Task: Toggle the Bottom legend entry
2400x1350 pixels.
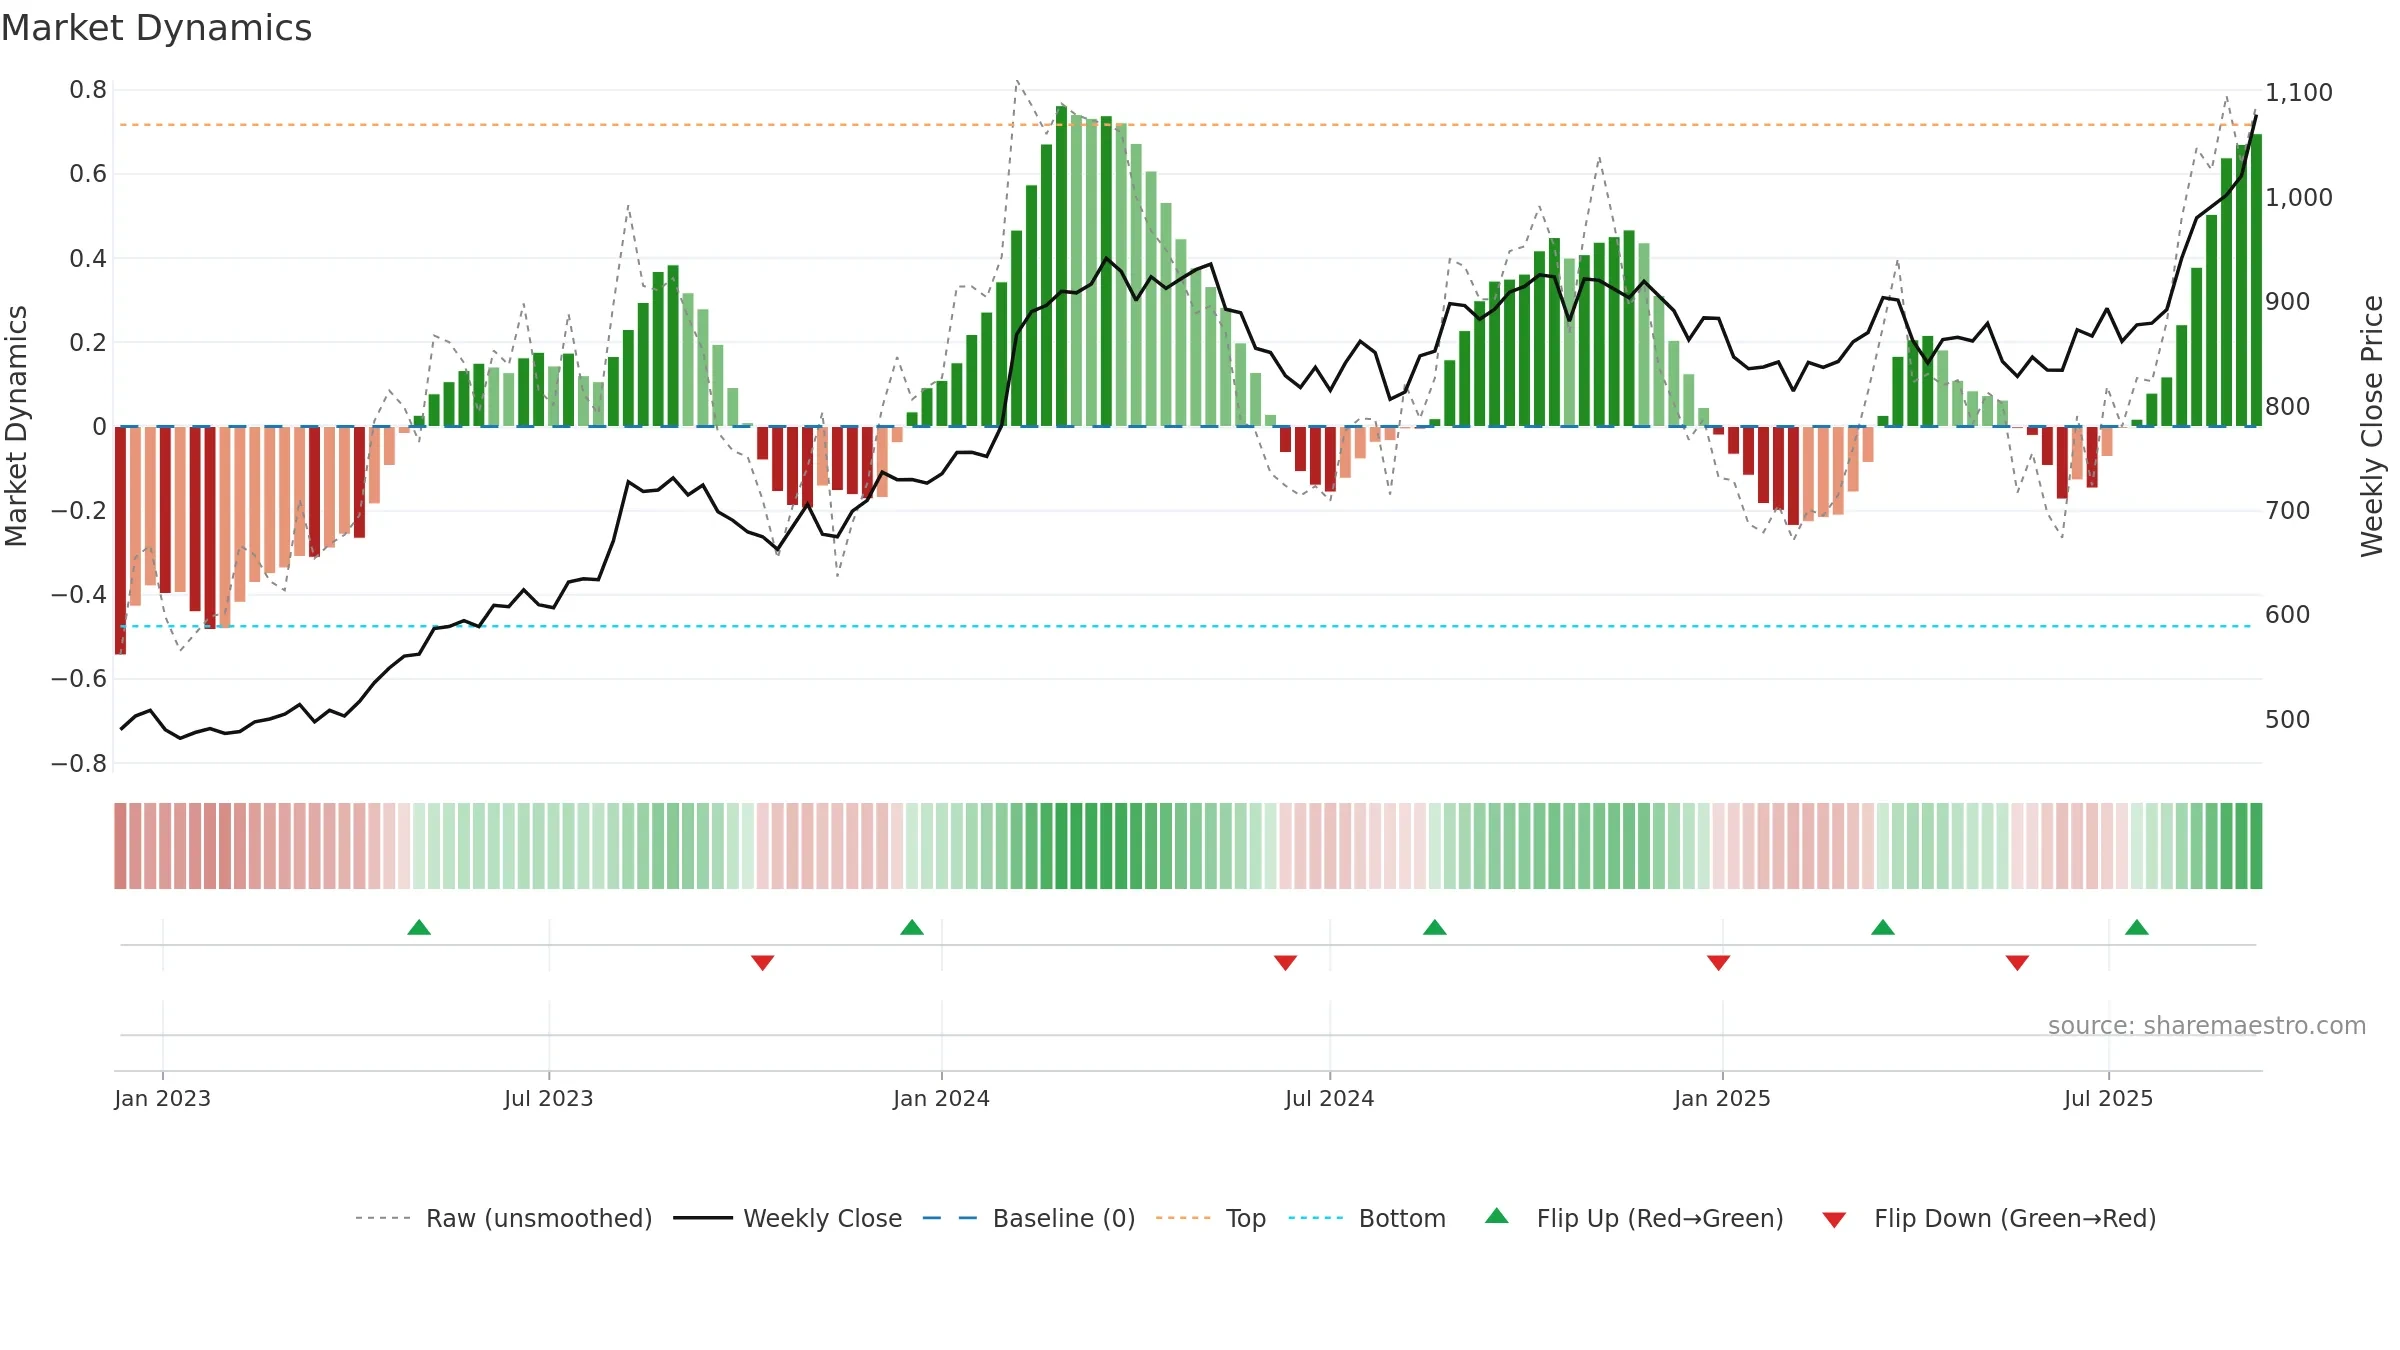Action: tap(1366, 1218)
